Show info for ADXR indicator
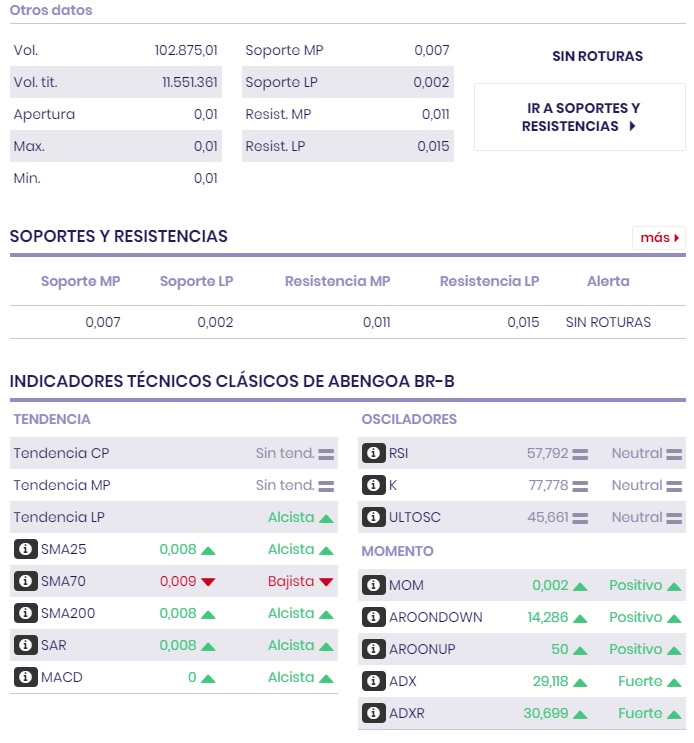The image size is (694, 743). pyautogui.click(x=374, y=713)
